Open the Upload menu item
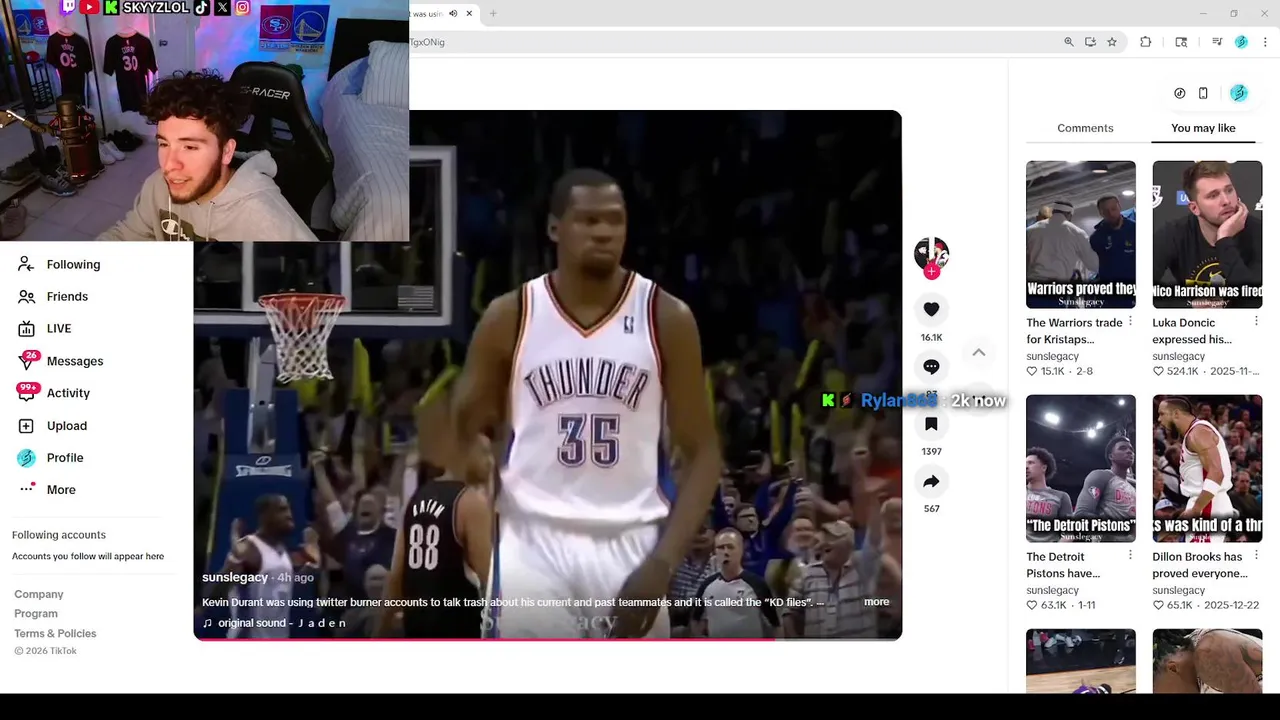This screenshot has height=720, width=1280. click(67, 426)
